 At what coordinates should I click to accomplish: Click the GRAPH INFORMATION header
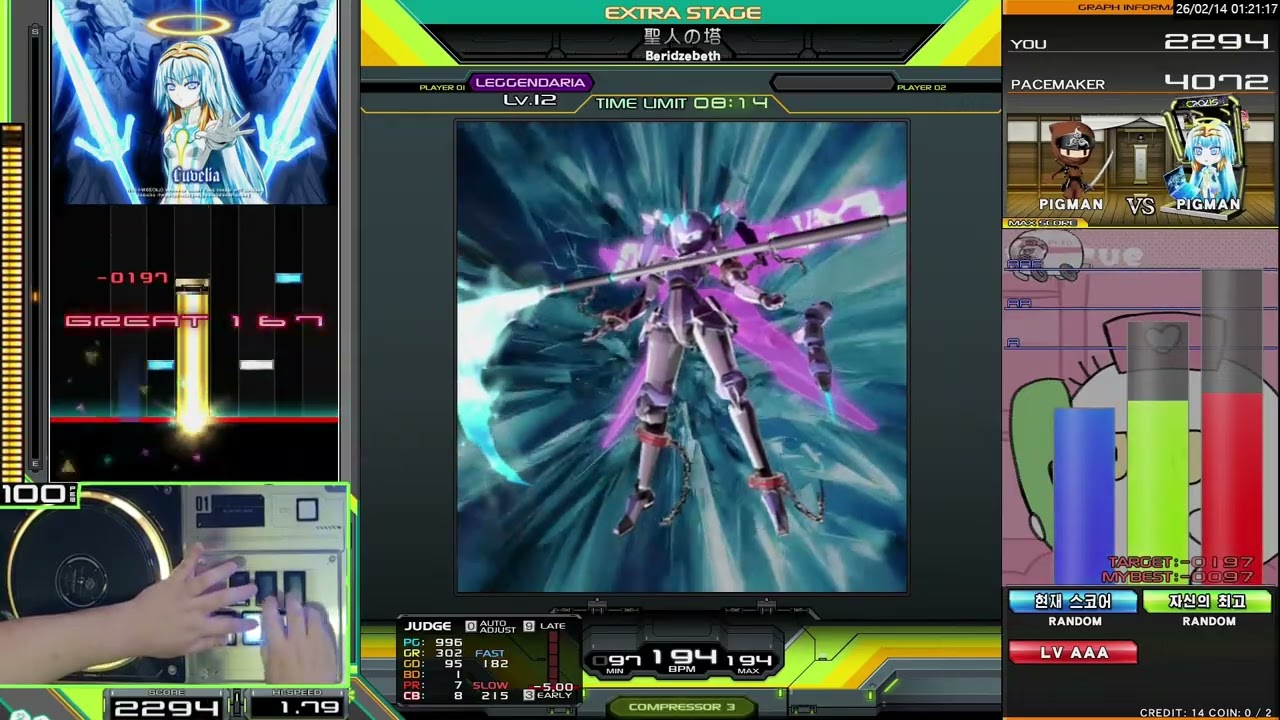1125,7
